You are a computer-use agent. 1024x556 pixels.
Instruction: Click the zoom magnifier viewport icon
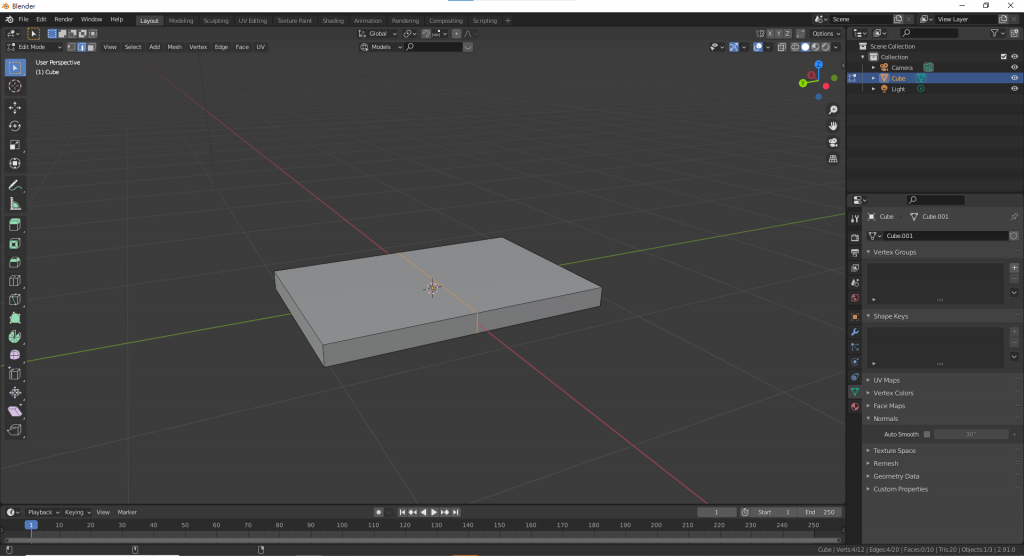point(833,109)
